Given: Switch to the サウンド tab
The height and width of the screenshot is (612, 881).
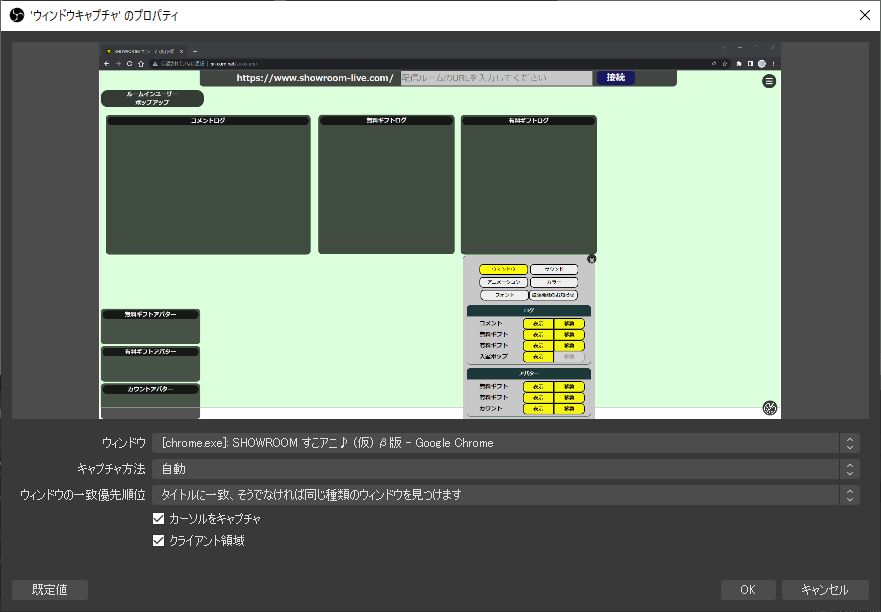Looking at the screenshot, I should pos(554,269).
